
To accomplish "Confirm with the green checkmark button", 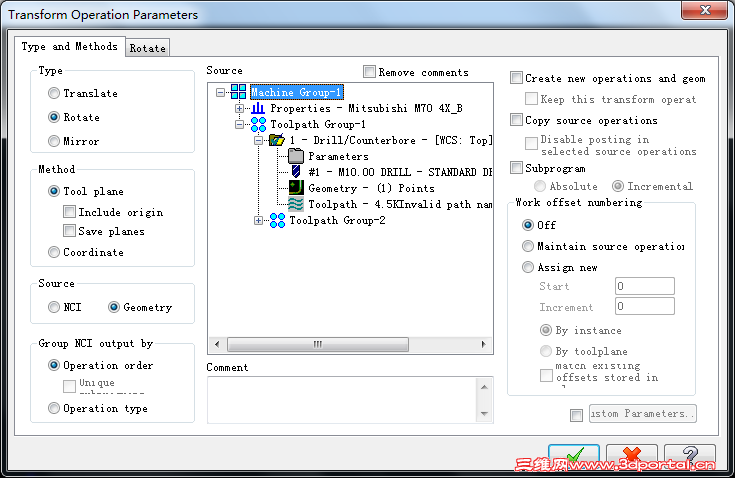I will click(x=574, y=456).
